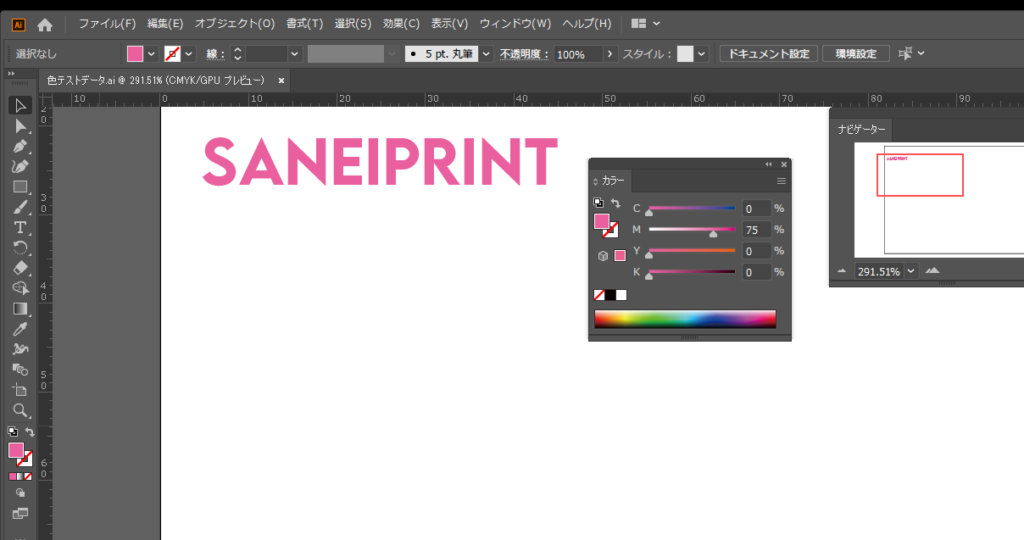Select the Type tool
1024x540 pixels.
tap(20, 228)
